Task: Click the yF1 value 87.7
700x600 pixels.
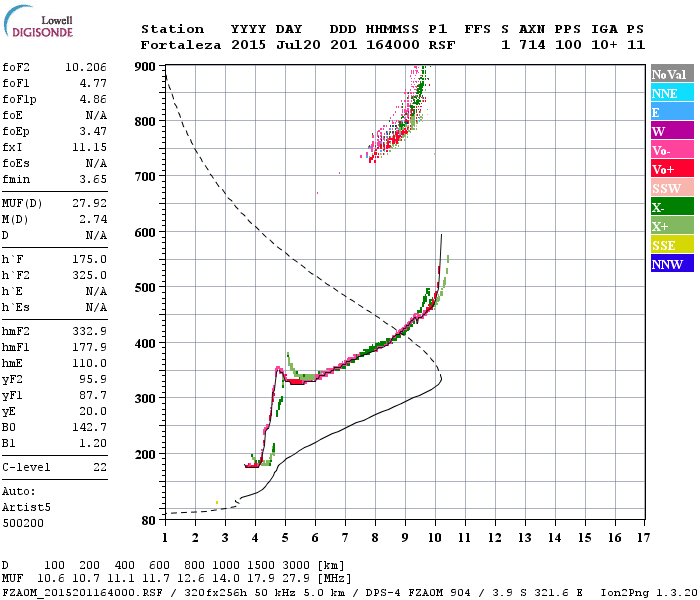Action: pos(93,396)
